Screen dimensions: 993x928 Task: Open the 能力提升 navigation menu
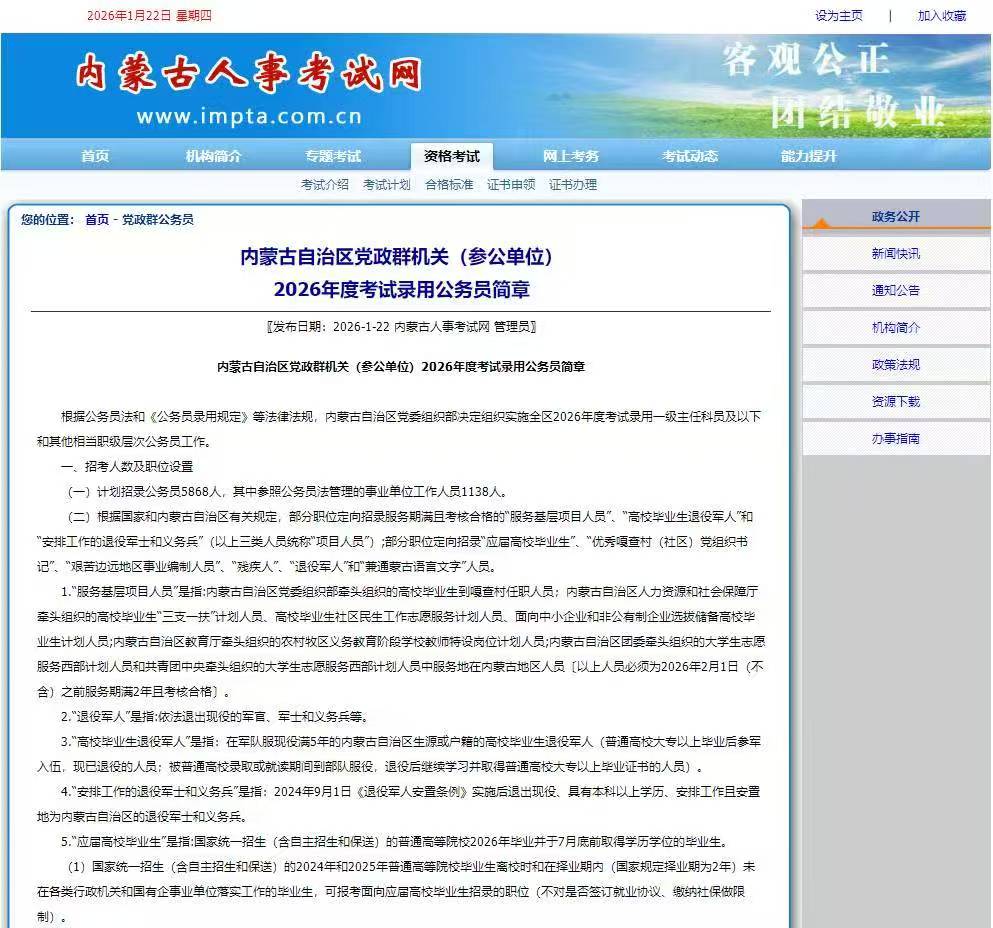coord(807,156)
